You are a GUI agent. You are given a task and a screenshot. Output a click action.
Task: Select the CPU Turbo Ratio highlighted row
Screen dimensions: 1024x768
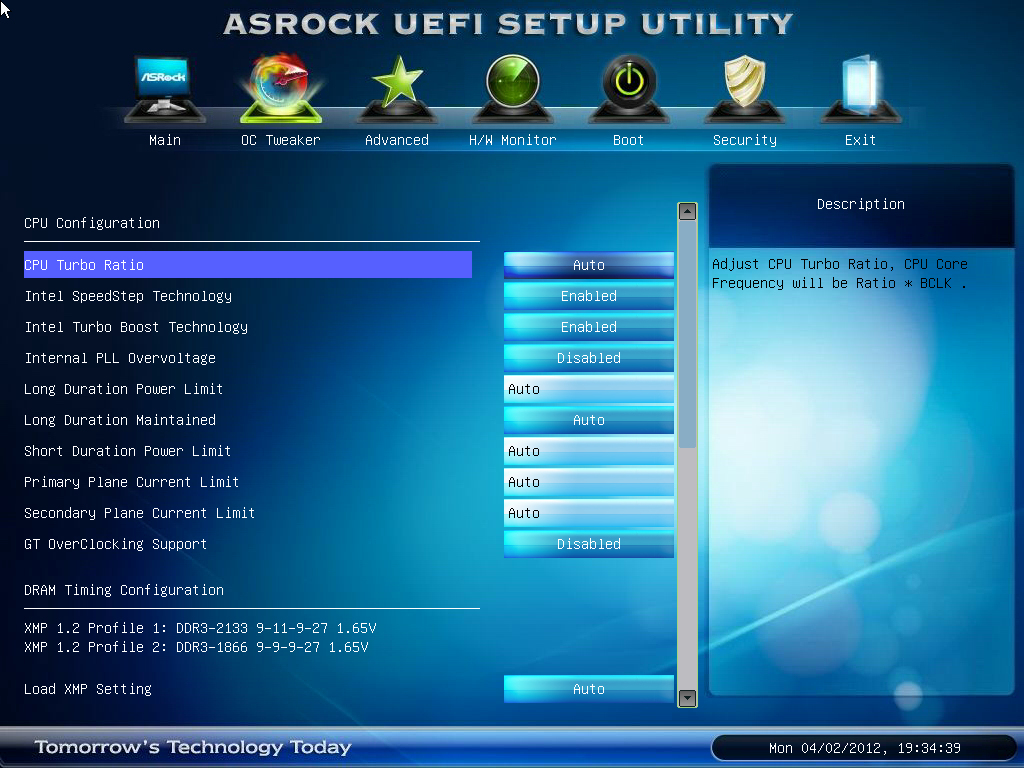(247, 265)
